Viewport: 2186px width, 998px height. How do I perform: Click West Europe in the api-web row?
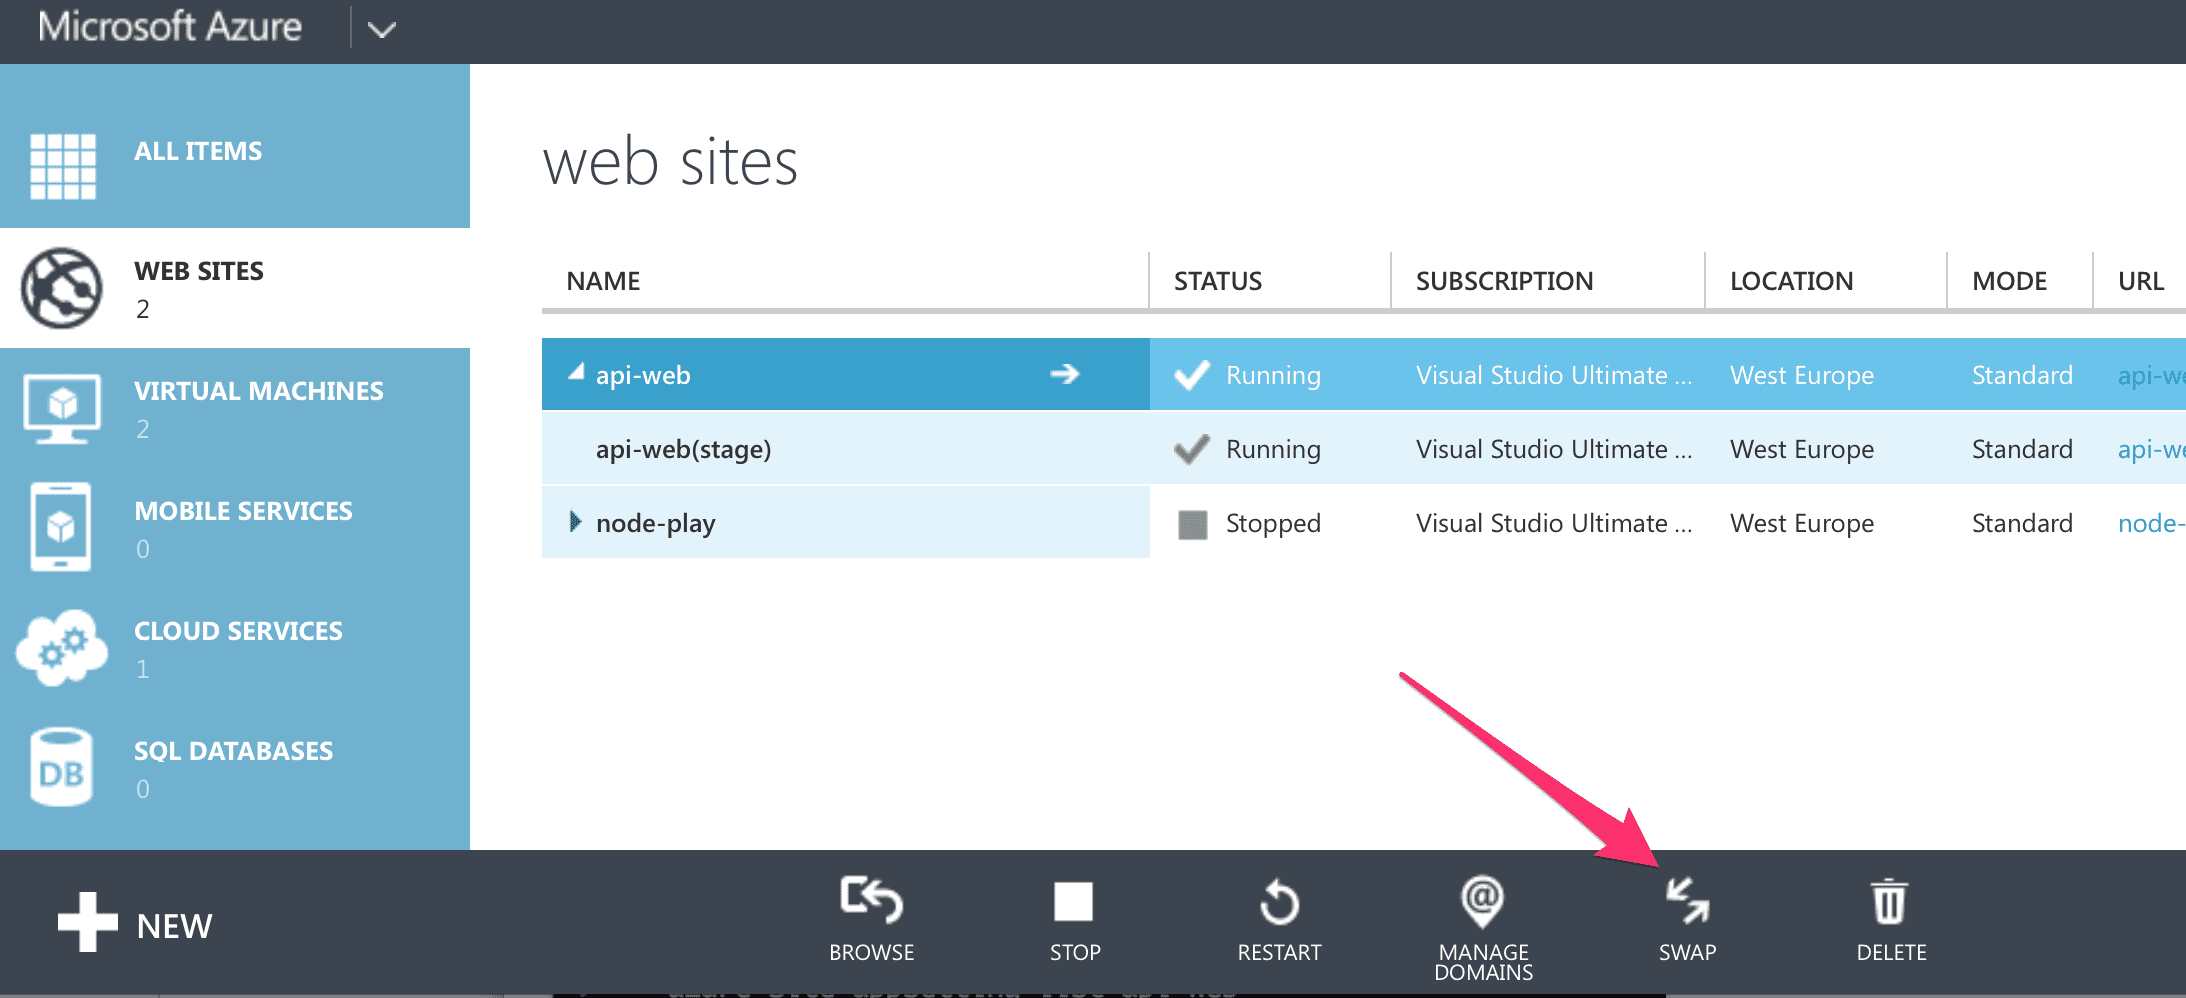[x=1802, y=375]
